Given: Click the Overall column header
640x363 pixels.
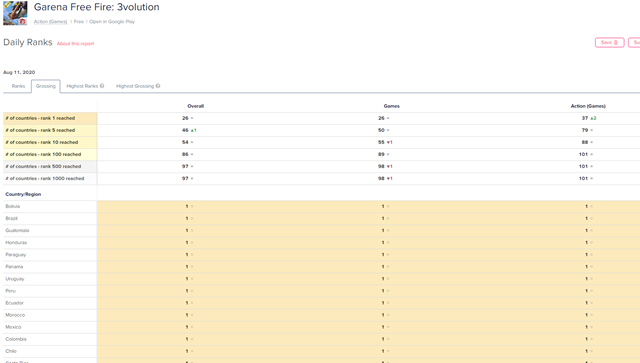Looking at the screenshot, I should point(196,106).
